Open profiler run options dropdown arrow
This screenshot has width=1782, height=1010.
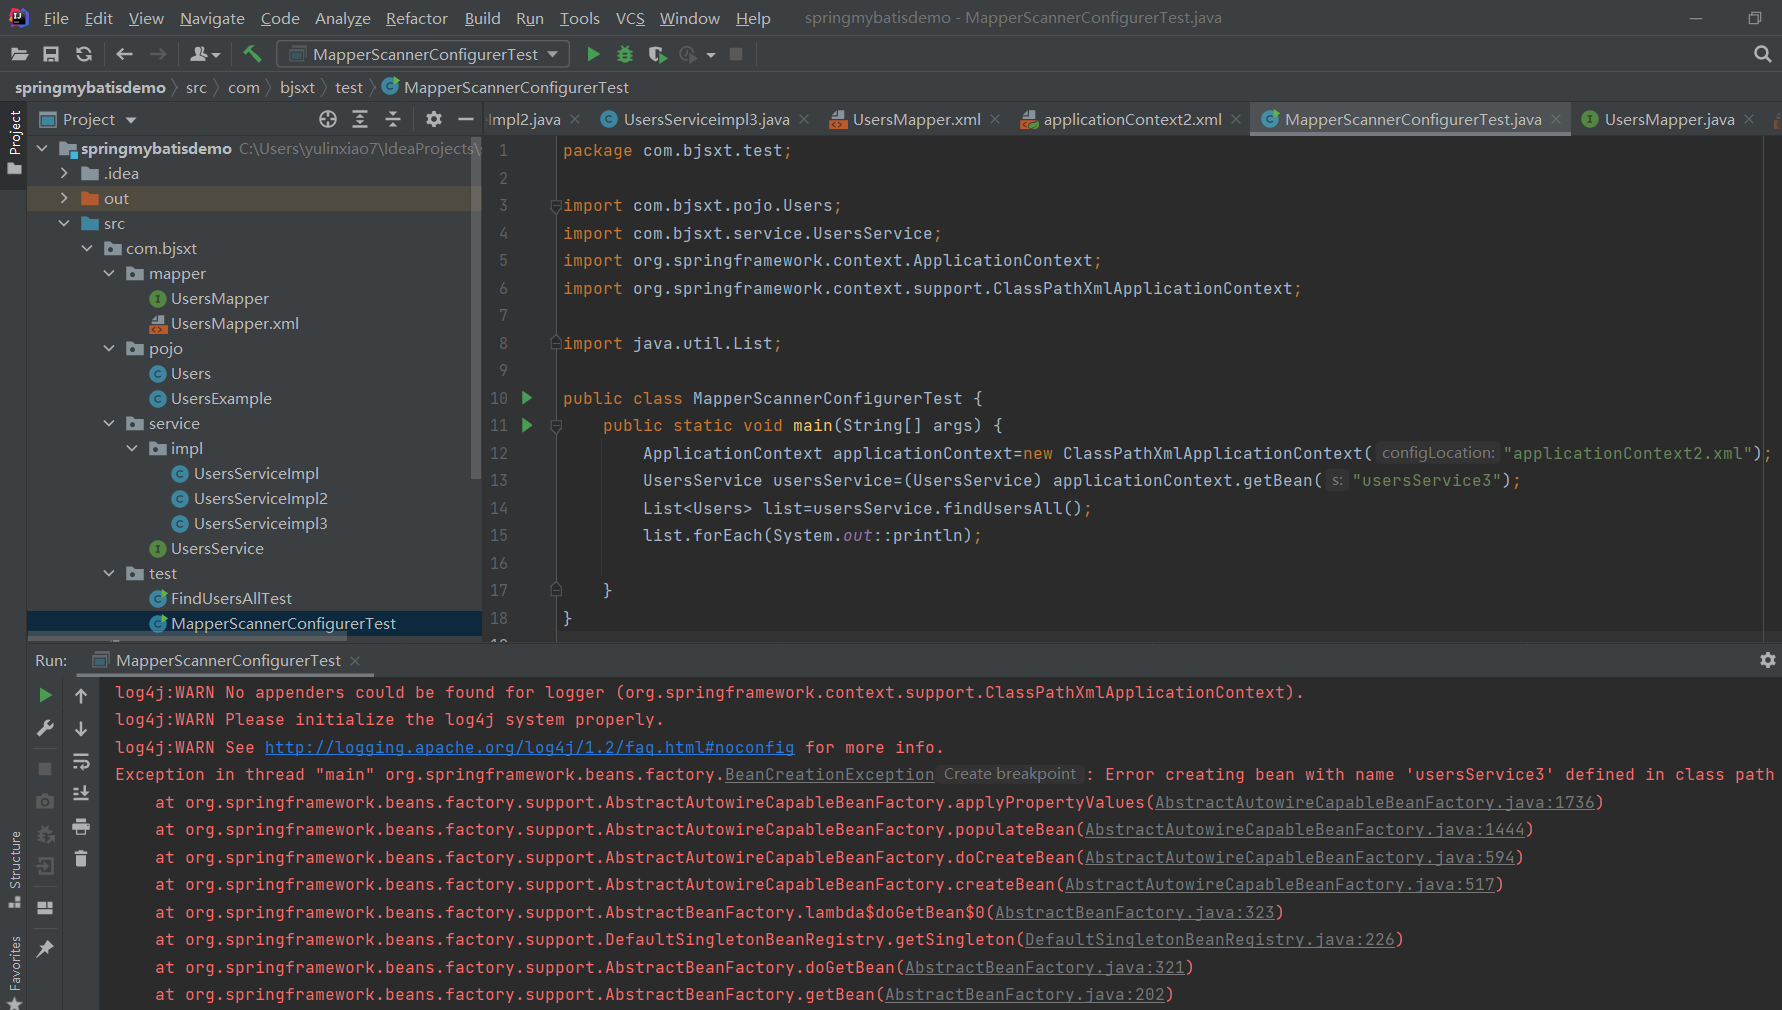click(x=711, y=54)
